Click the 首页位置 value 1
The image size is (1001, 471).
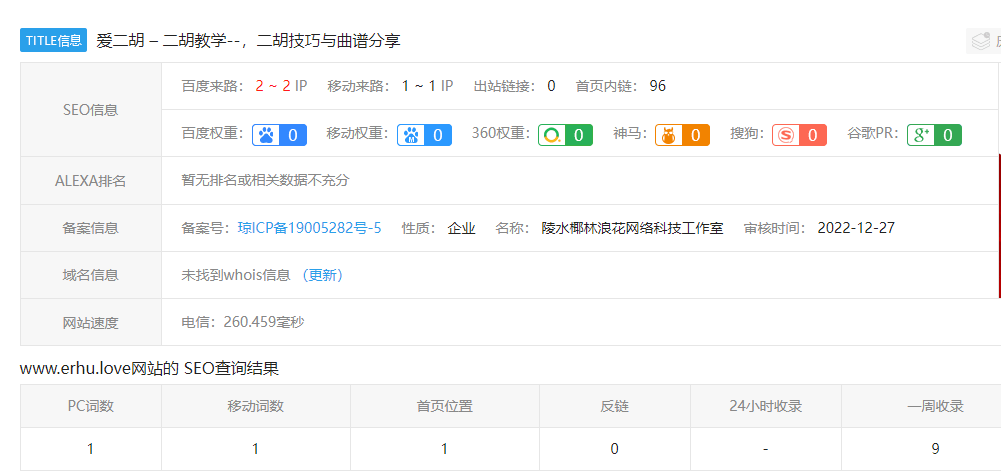[x=444, y=449]
